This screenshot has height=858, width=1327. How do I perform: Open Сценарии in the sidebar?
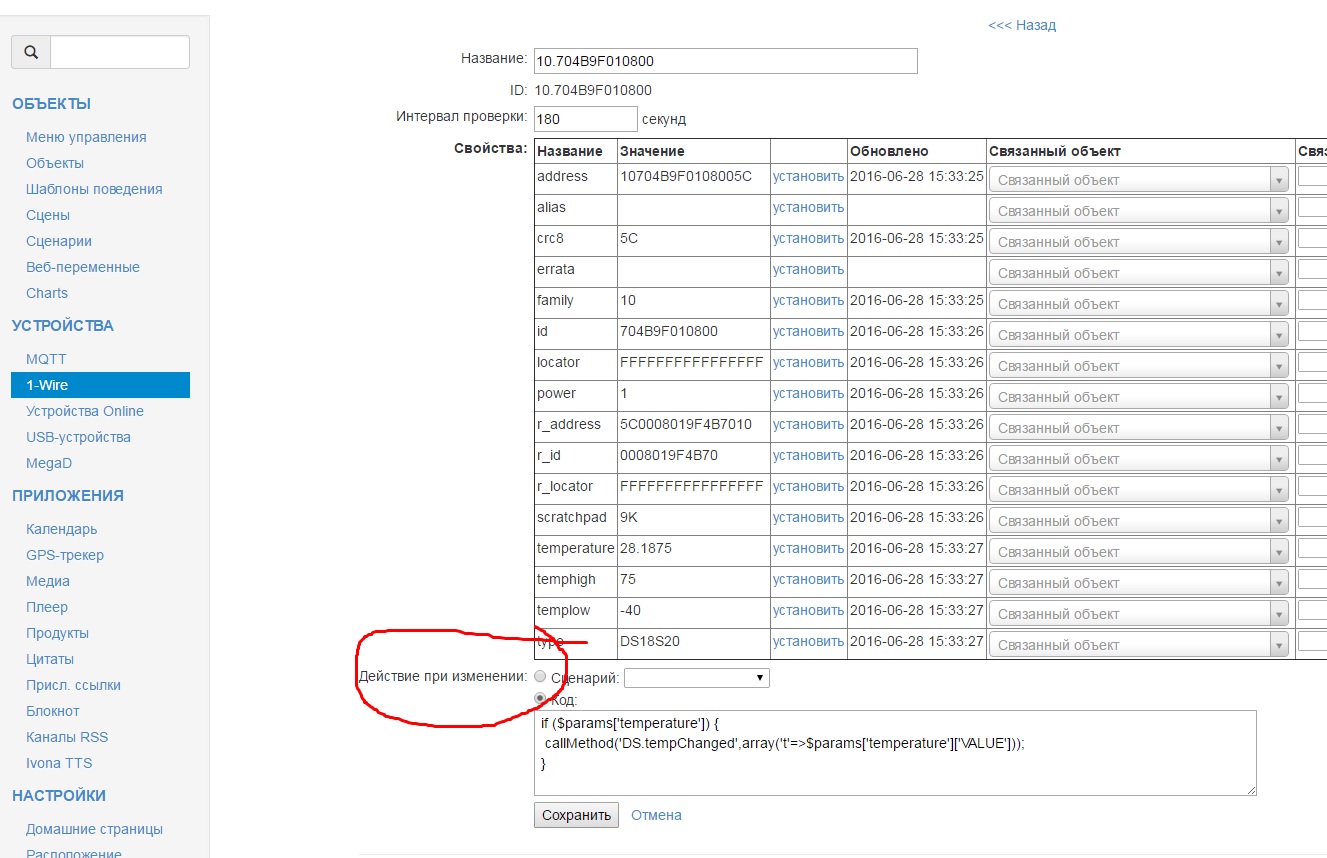(59, 241)
